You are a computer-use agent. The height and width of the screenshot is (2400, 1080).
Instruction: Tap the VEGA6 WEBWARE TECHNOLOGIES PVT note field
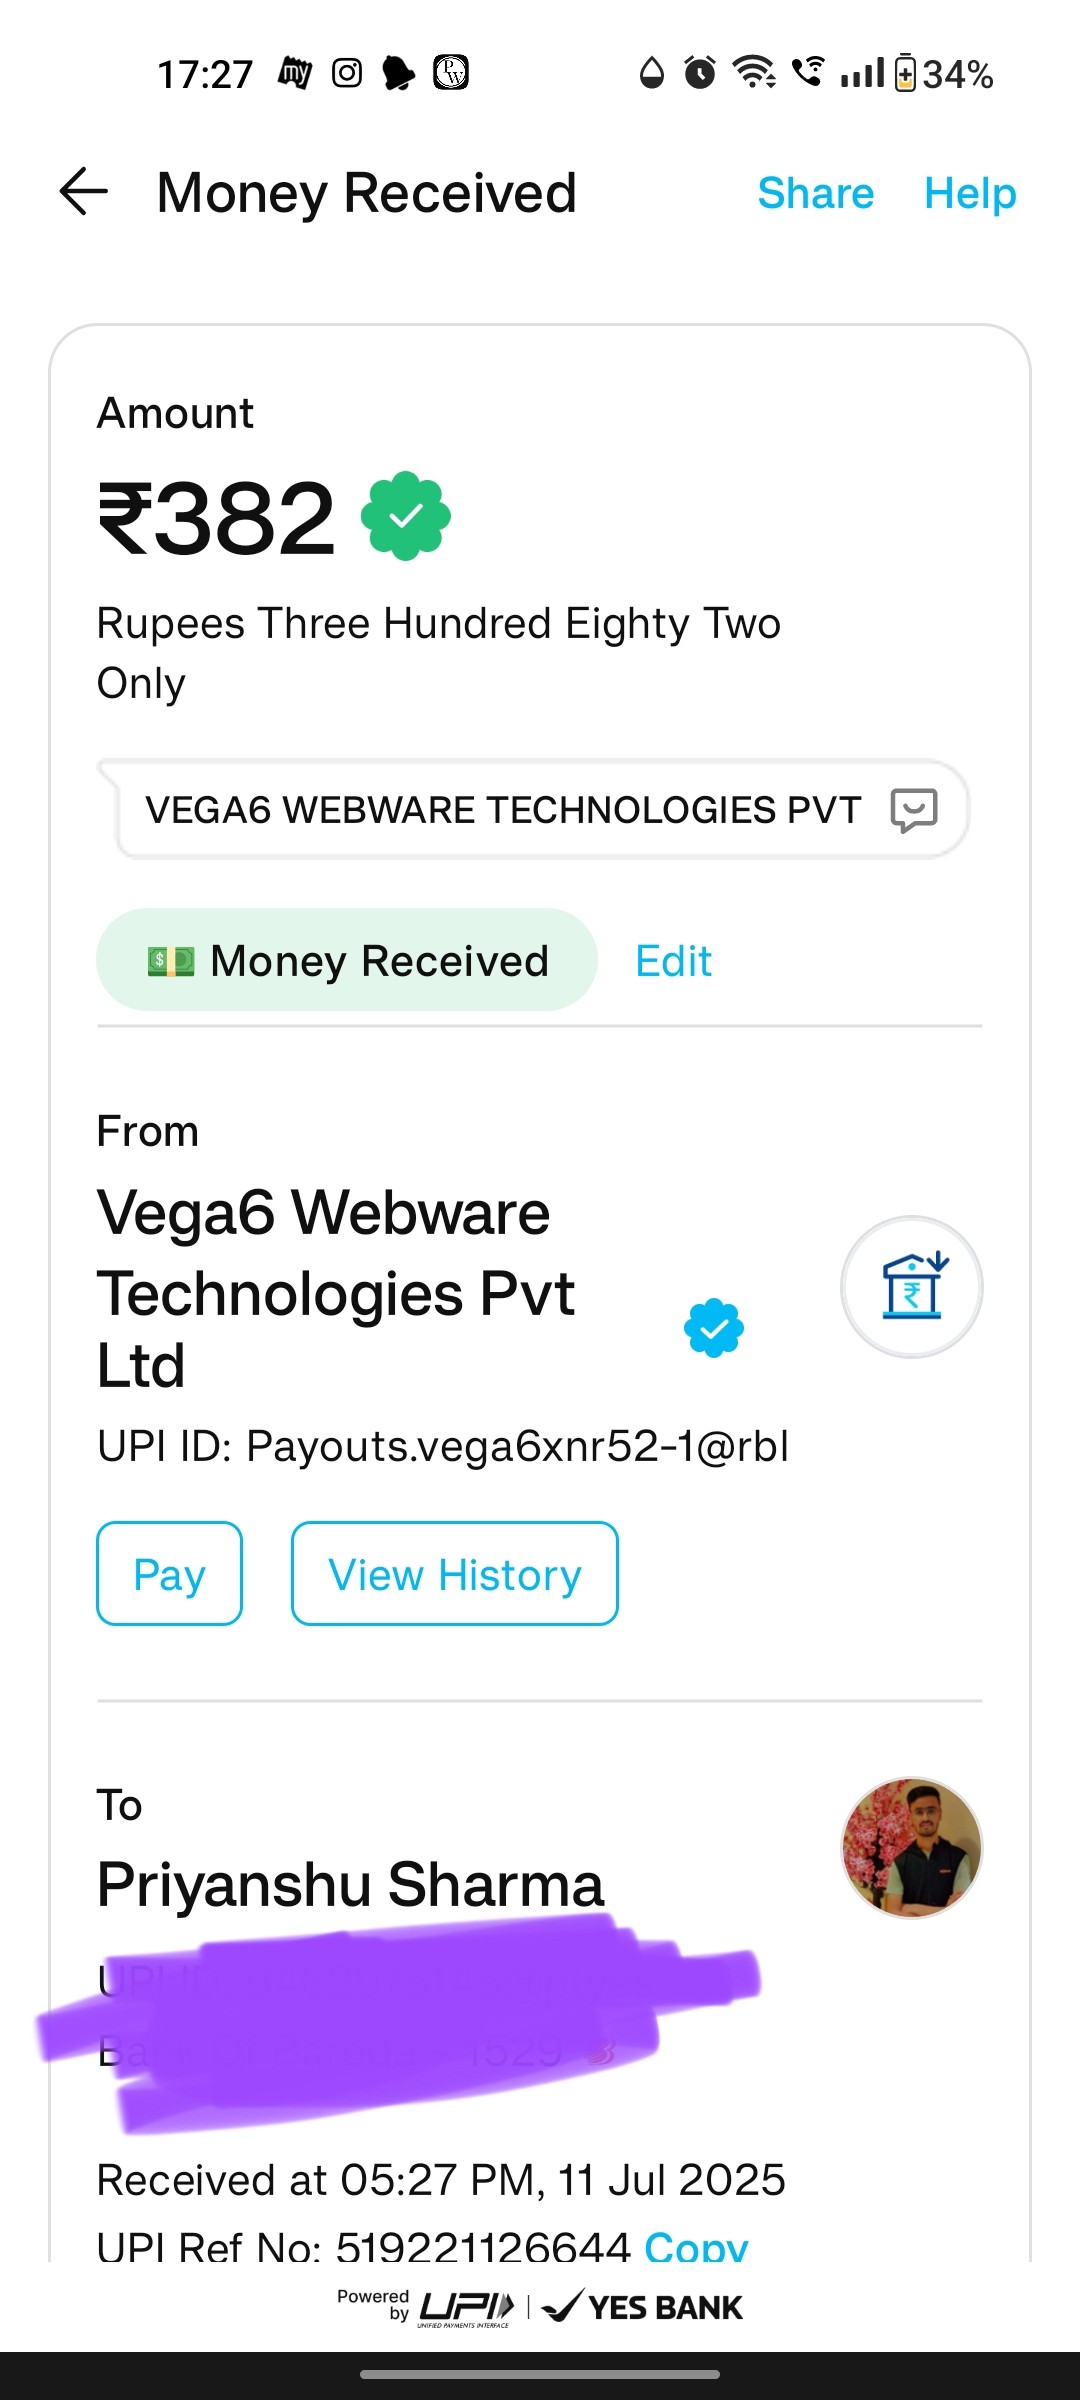(534, 810)
